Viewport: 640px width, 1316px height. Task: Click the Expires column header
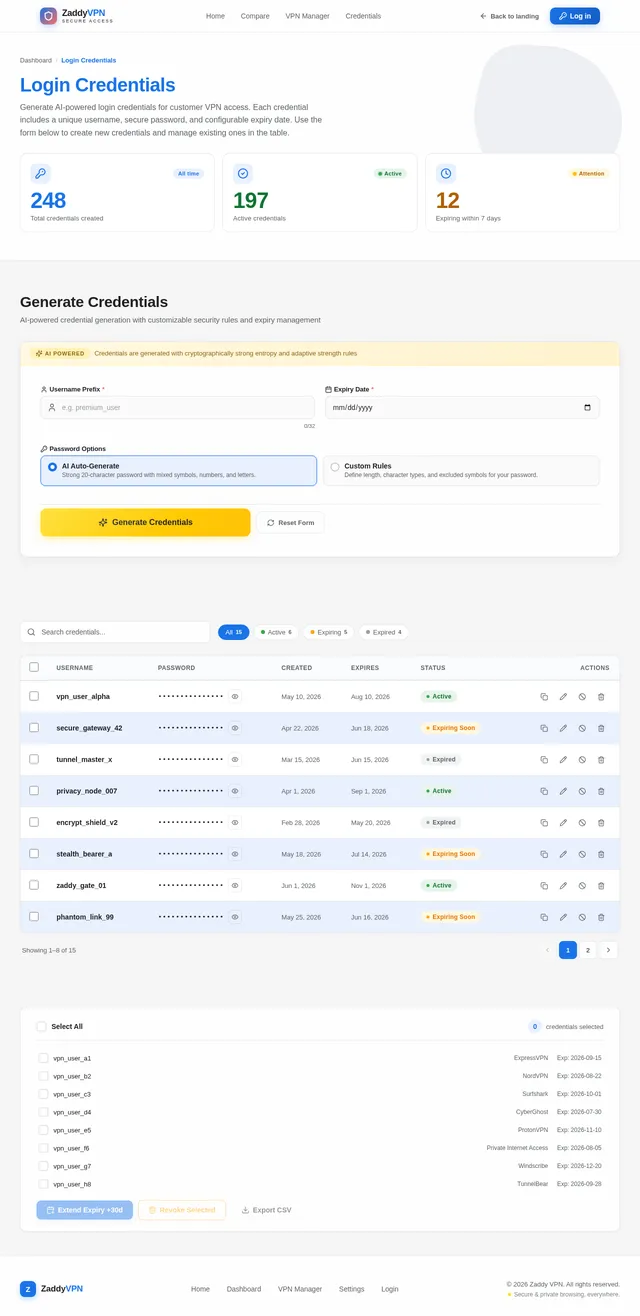365,667
